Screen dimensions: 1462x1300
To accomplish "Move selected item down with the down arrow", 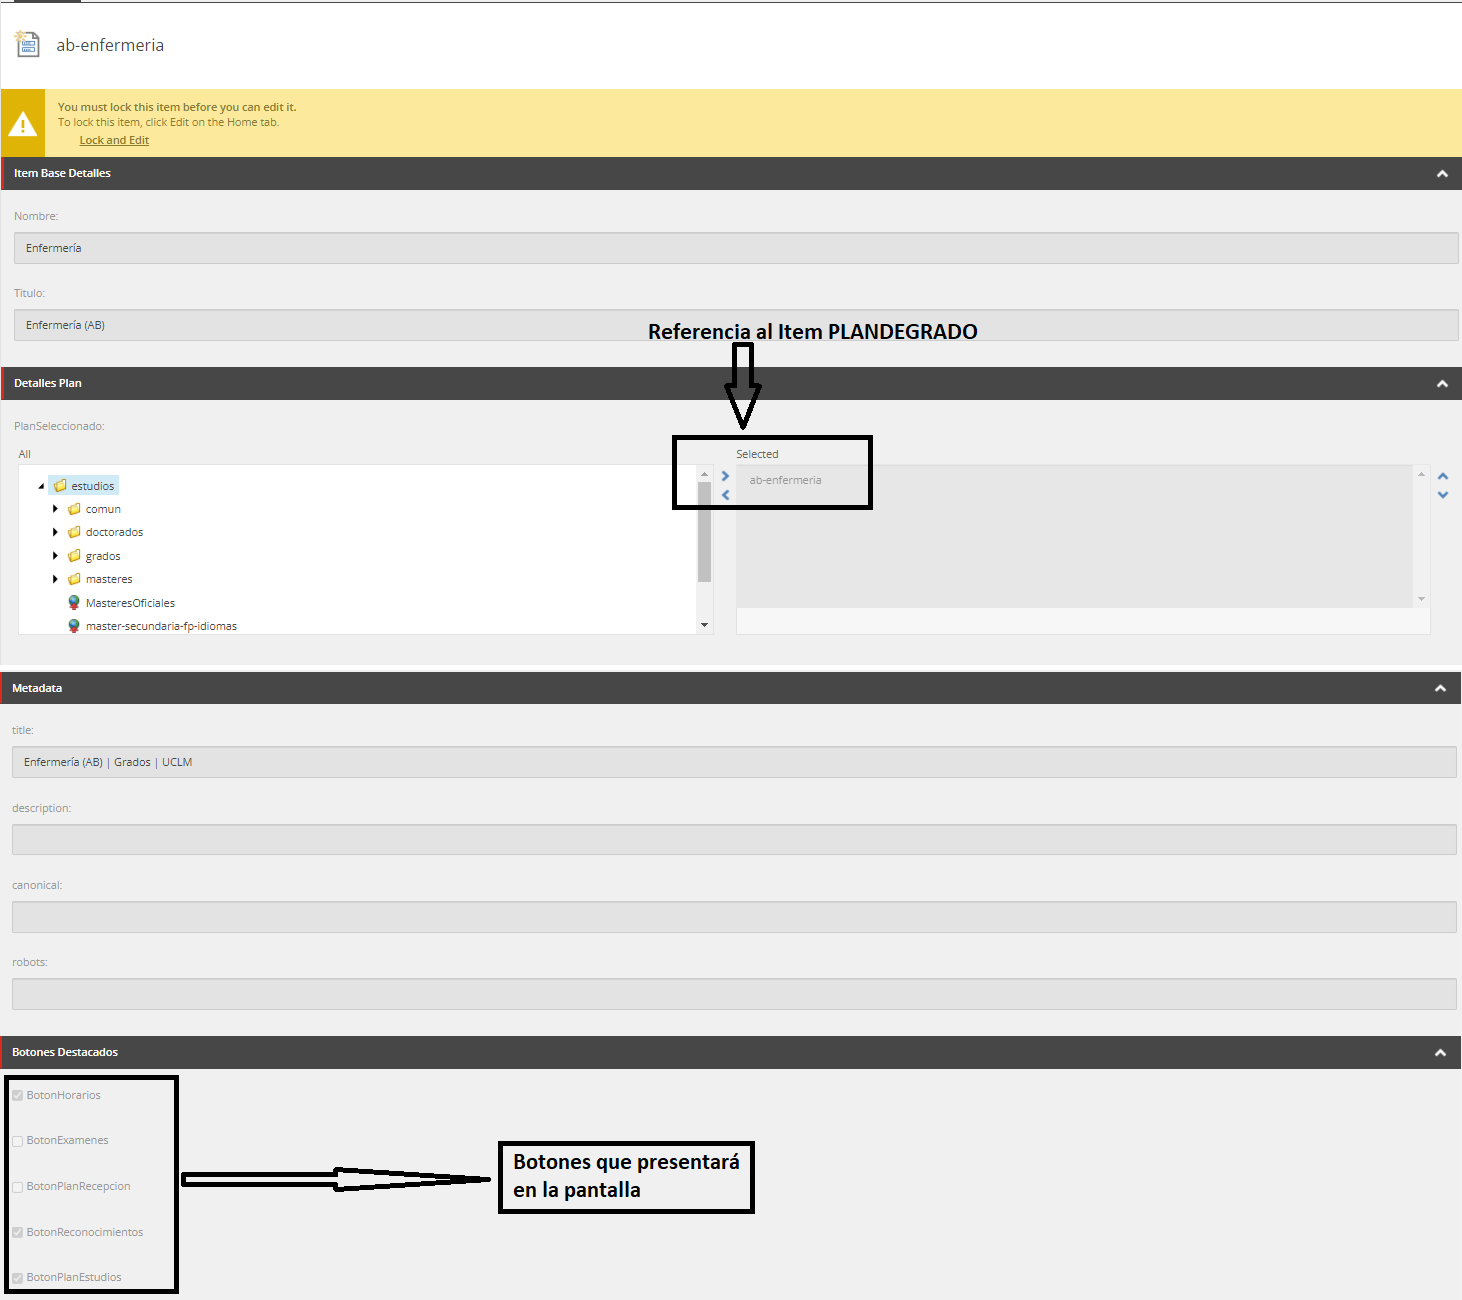I will point(1442,495).
